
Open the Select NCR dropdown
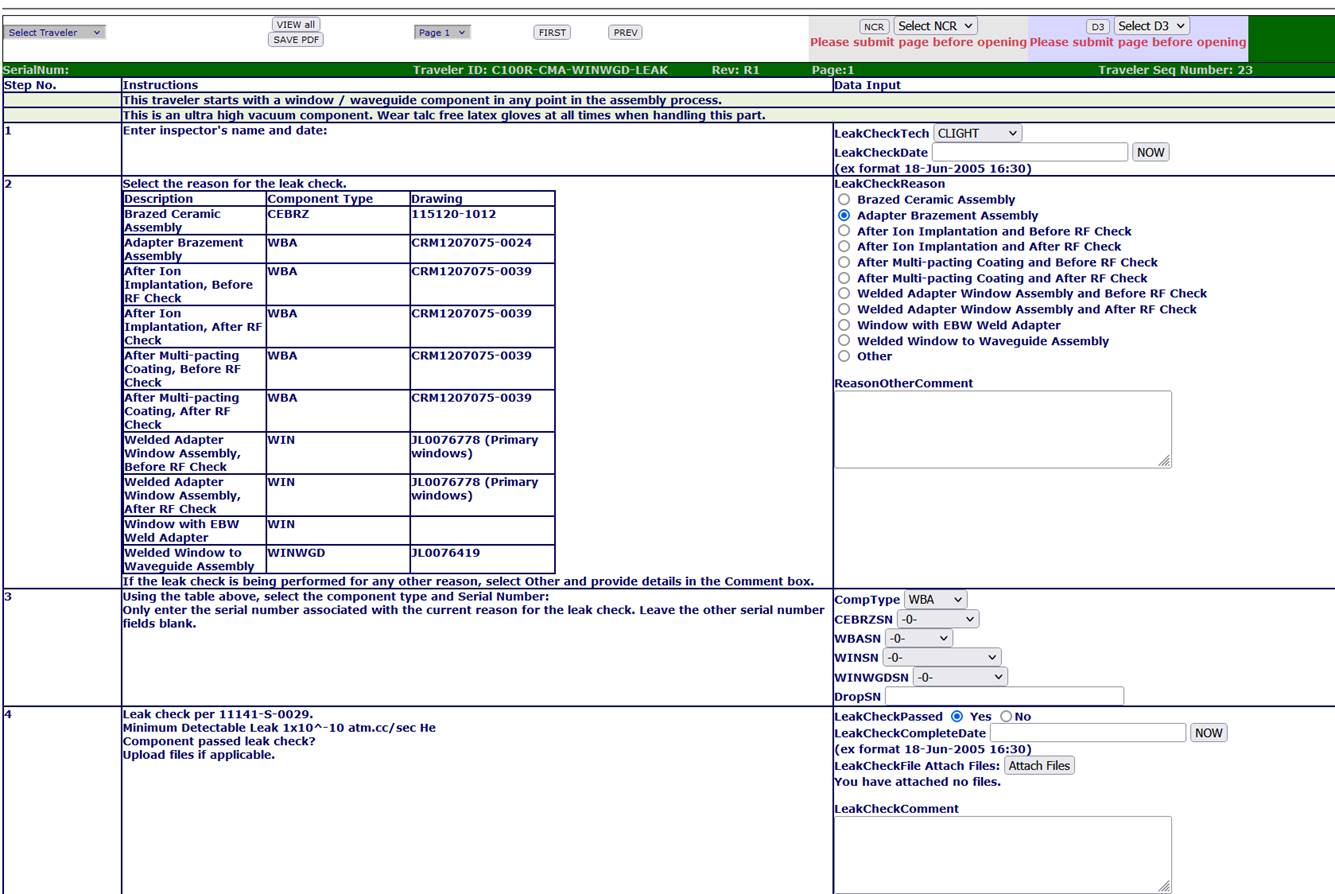point(936,26)
